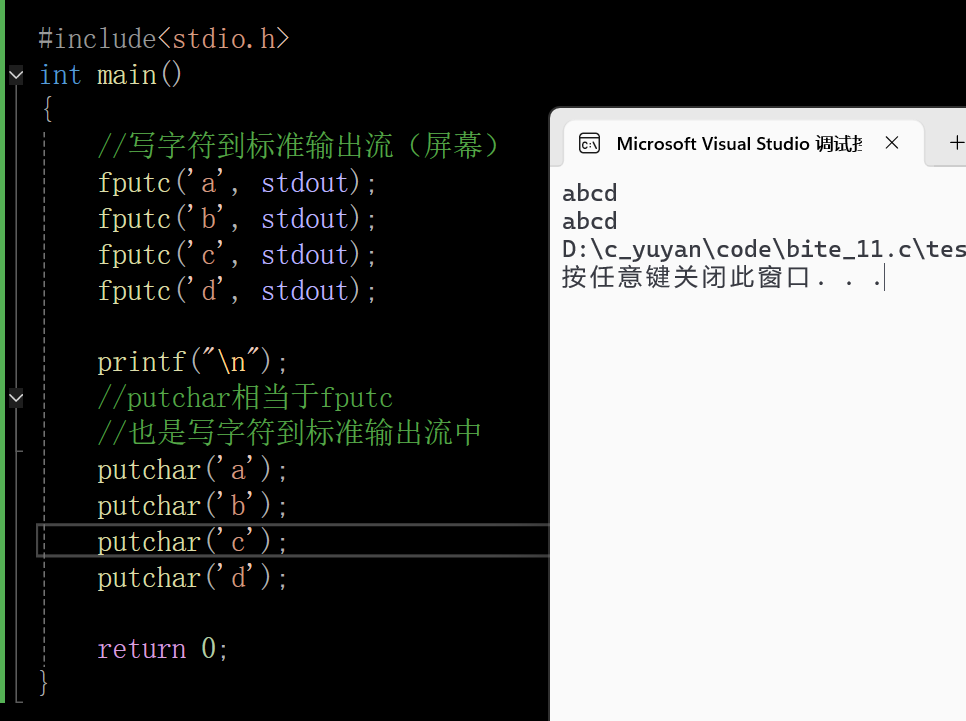Screen dimensions: 966x721
Task: Collapse the main() function fold arrow
Action: (16, 75)
